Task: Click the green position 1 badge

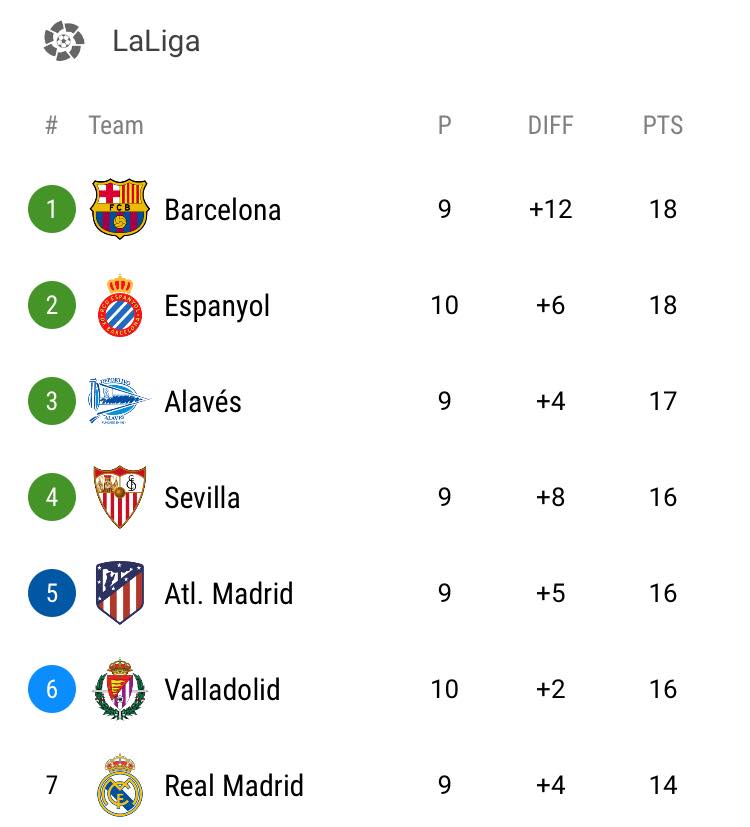Action: click(x=52, y=209)
